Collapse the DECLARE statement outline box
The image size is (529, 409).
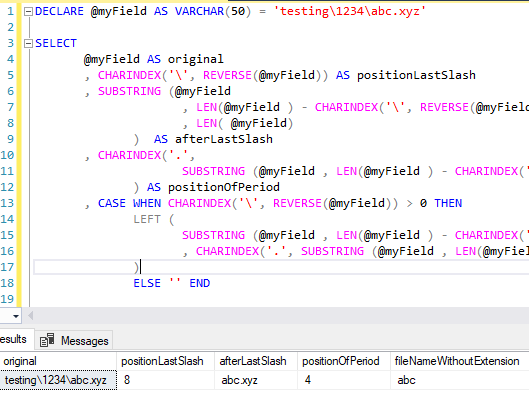pyautogui.click(x=29, y=12)
